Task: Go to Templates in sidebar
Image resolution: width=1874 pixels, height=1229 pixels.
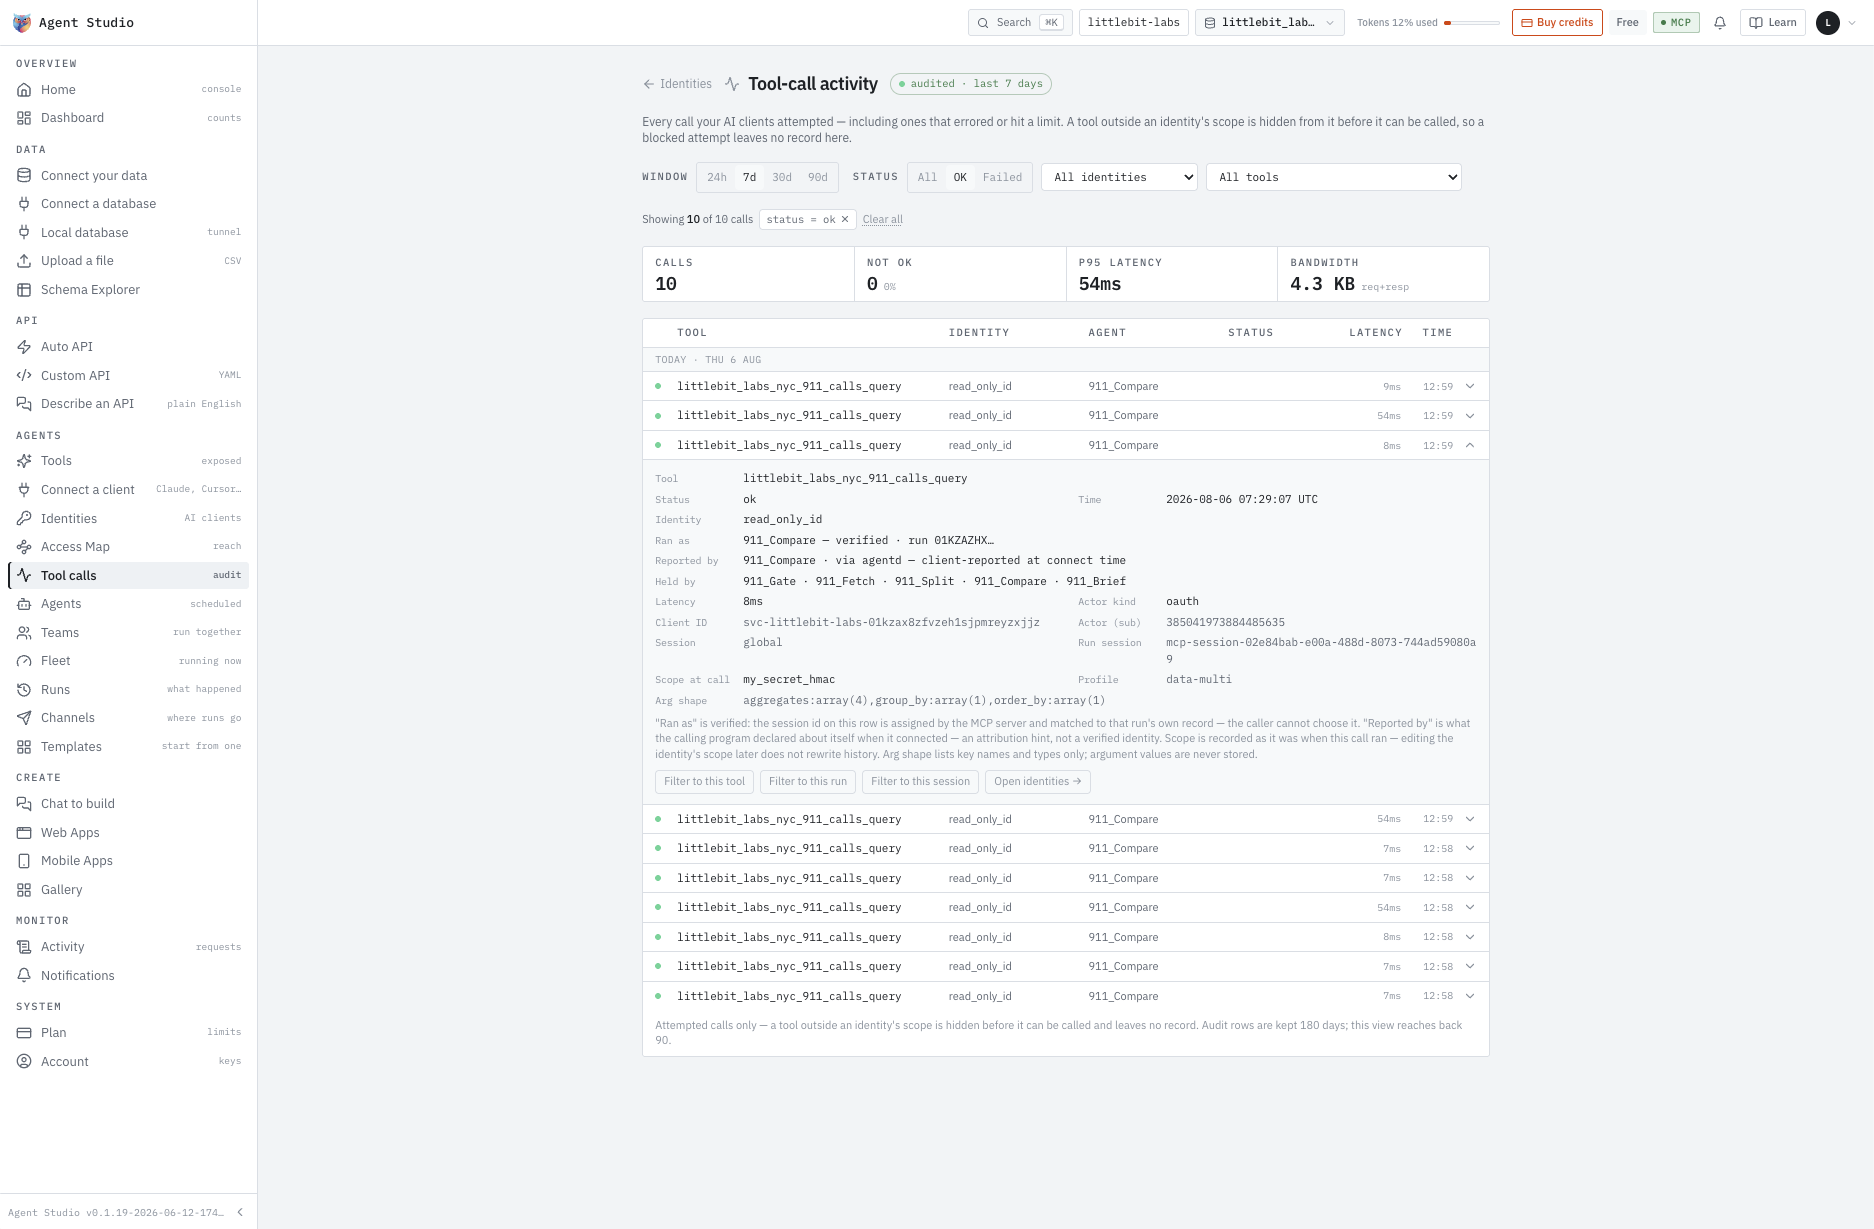Action: coord(128,747)
